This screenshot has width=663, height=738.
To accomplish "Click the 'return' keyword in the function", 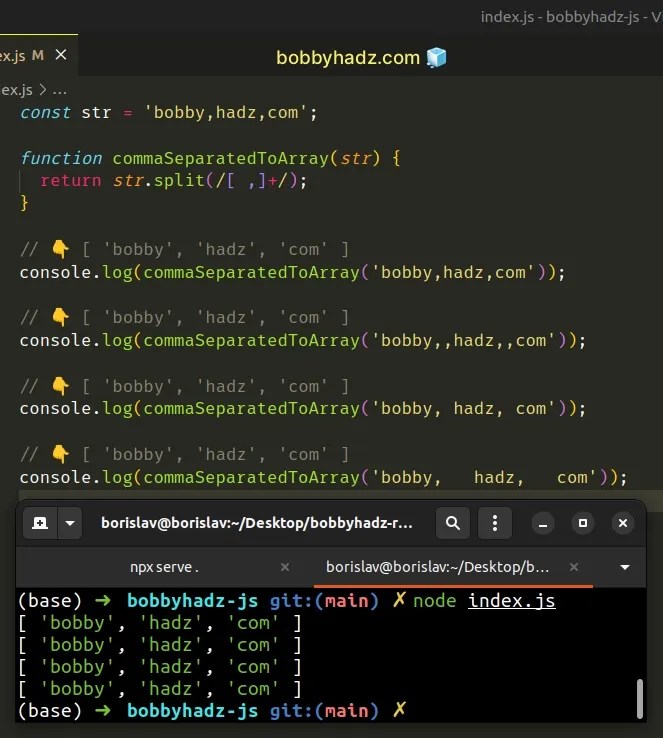I will pos(71,181).
